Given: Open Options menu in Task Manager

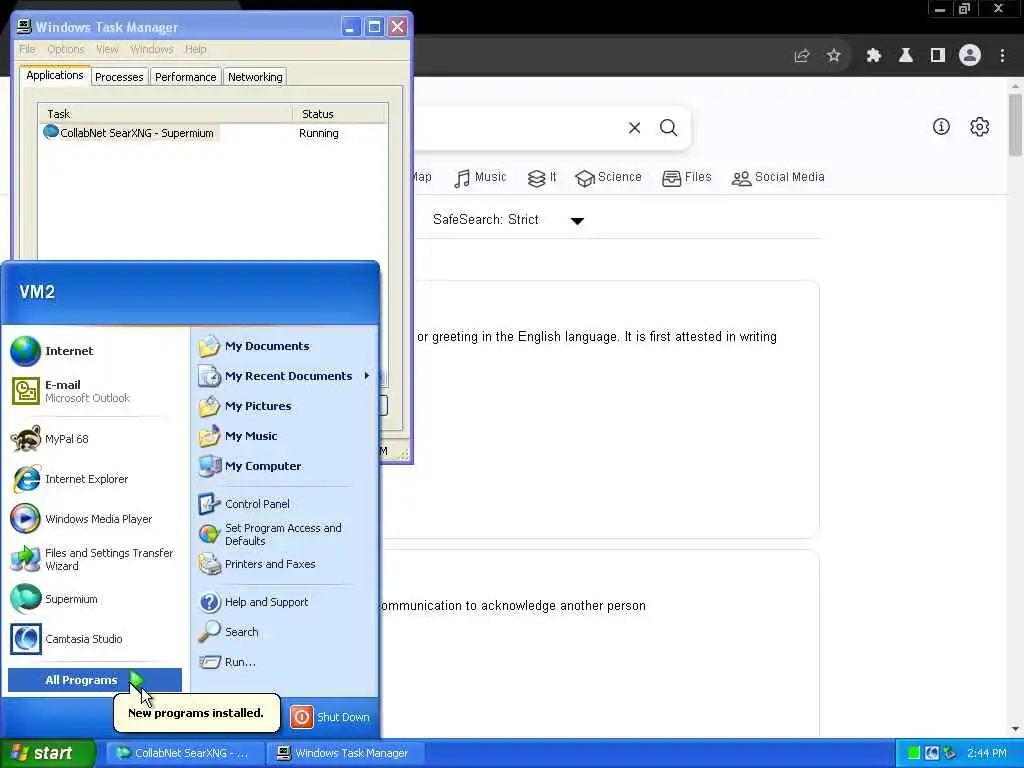Looking at the screenshot, I should pyautogui.click(x=66, y=50).
